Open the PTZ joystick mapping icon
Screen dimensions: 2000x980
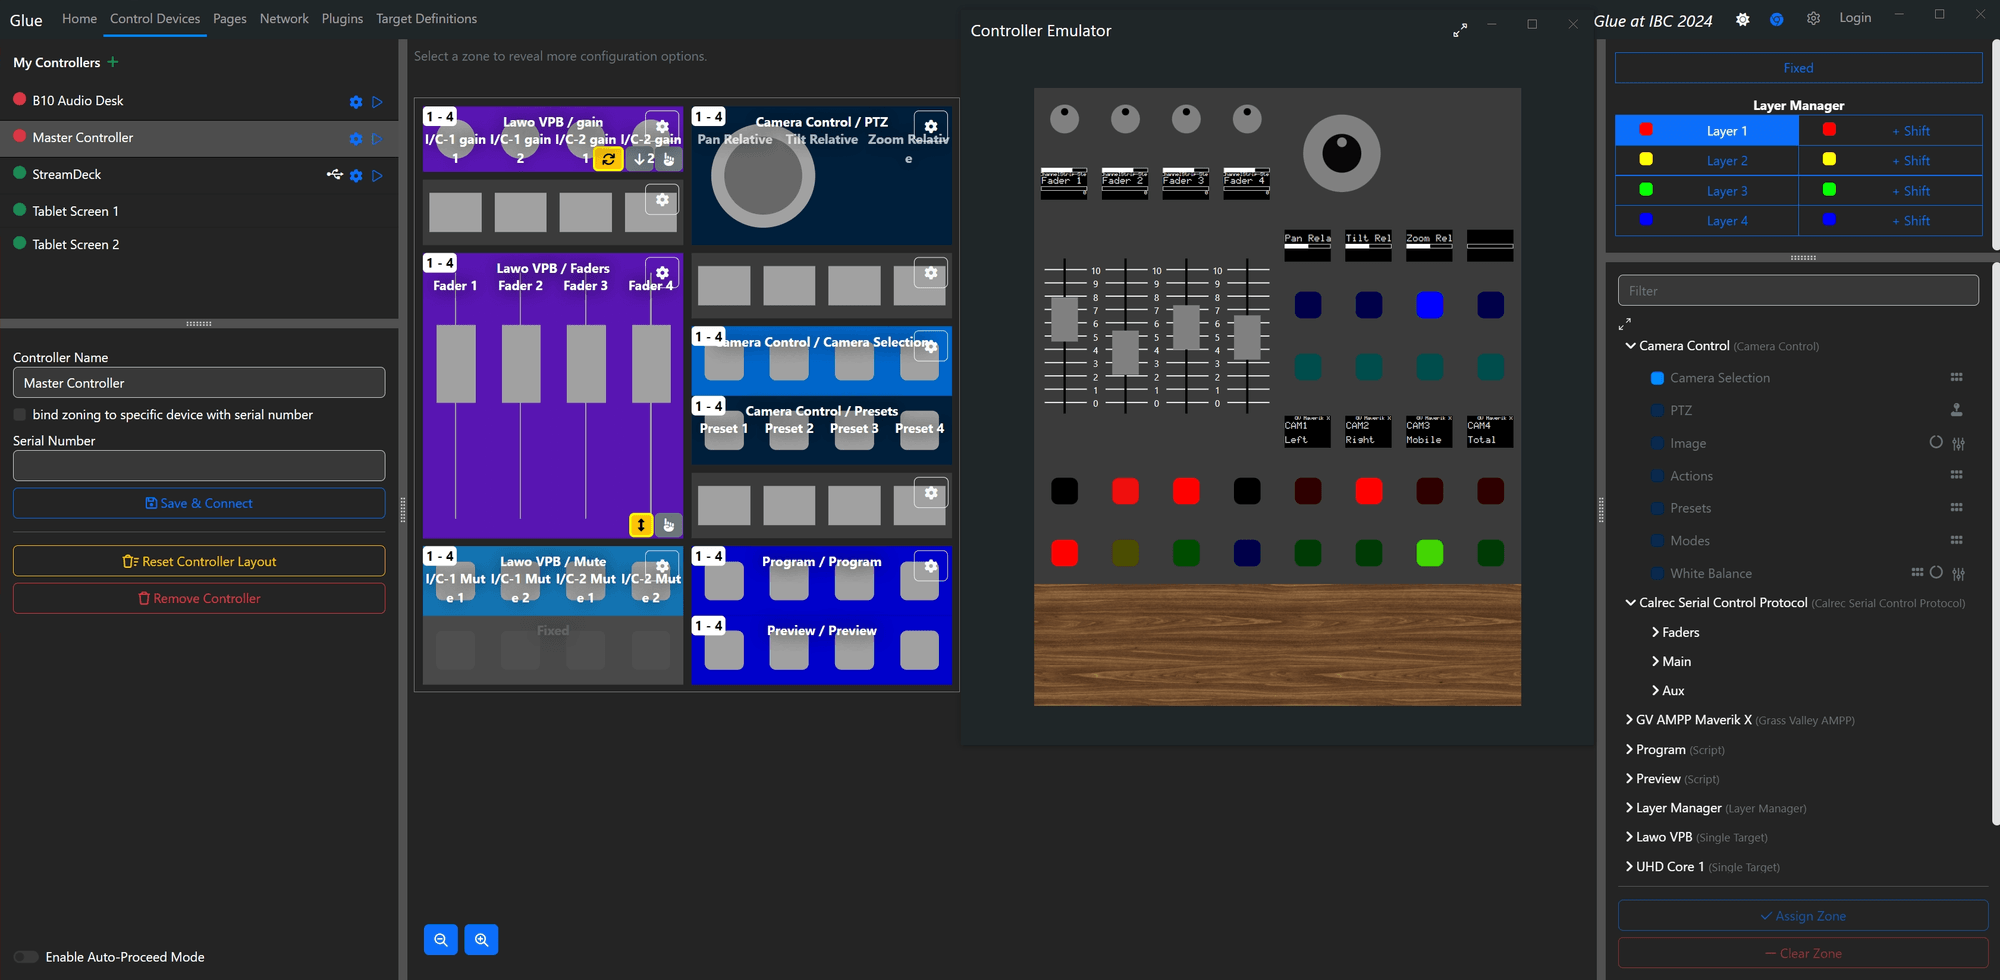pos(1957,410)
